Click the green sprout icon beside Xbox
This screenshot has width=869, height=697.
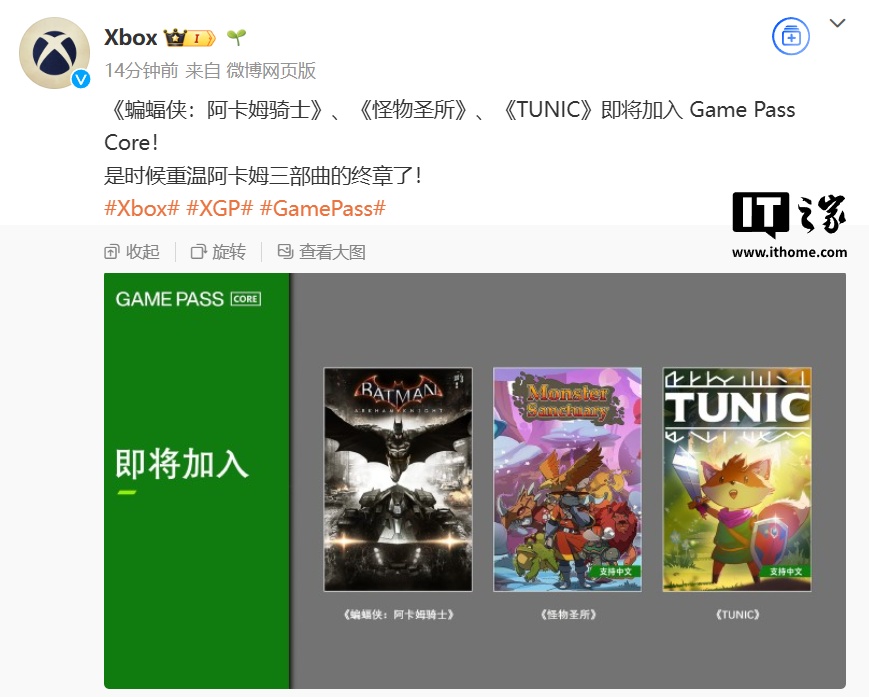point(236,37)
